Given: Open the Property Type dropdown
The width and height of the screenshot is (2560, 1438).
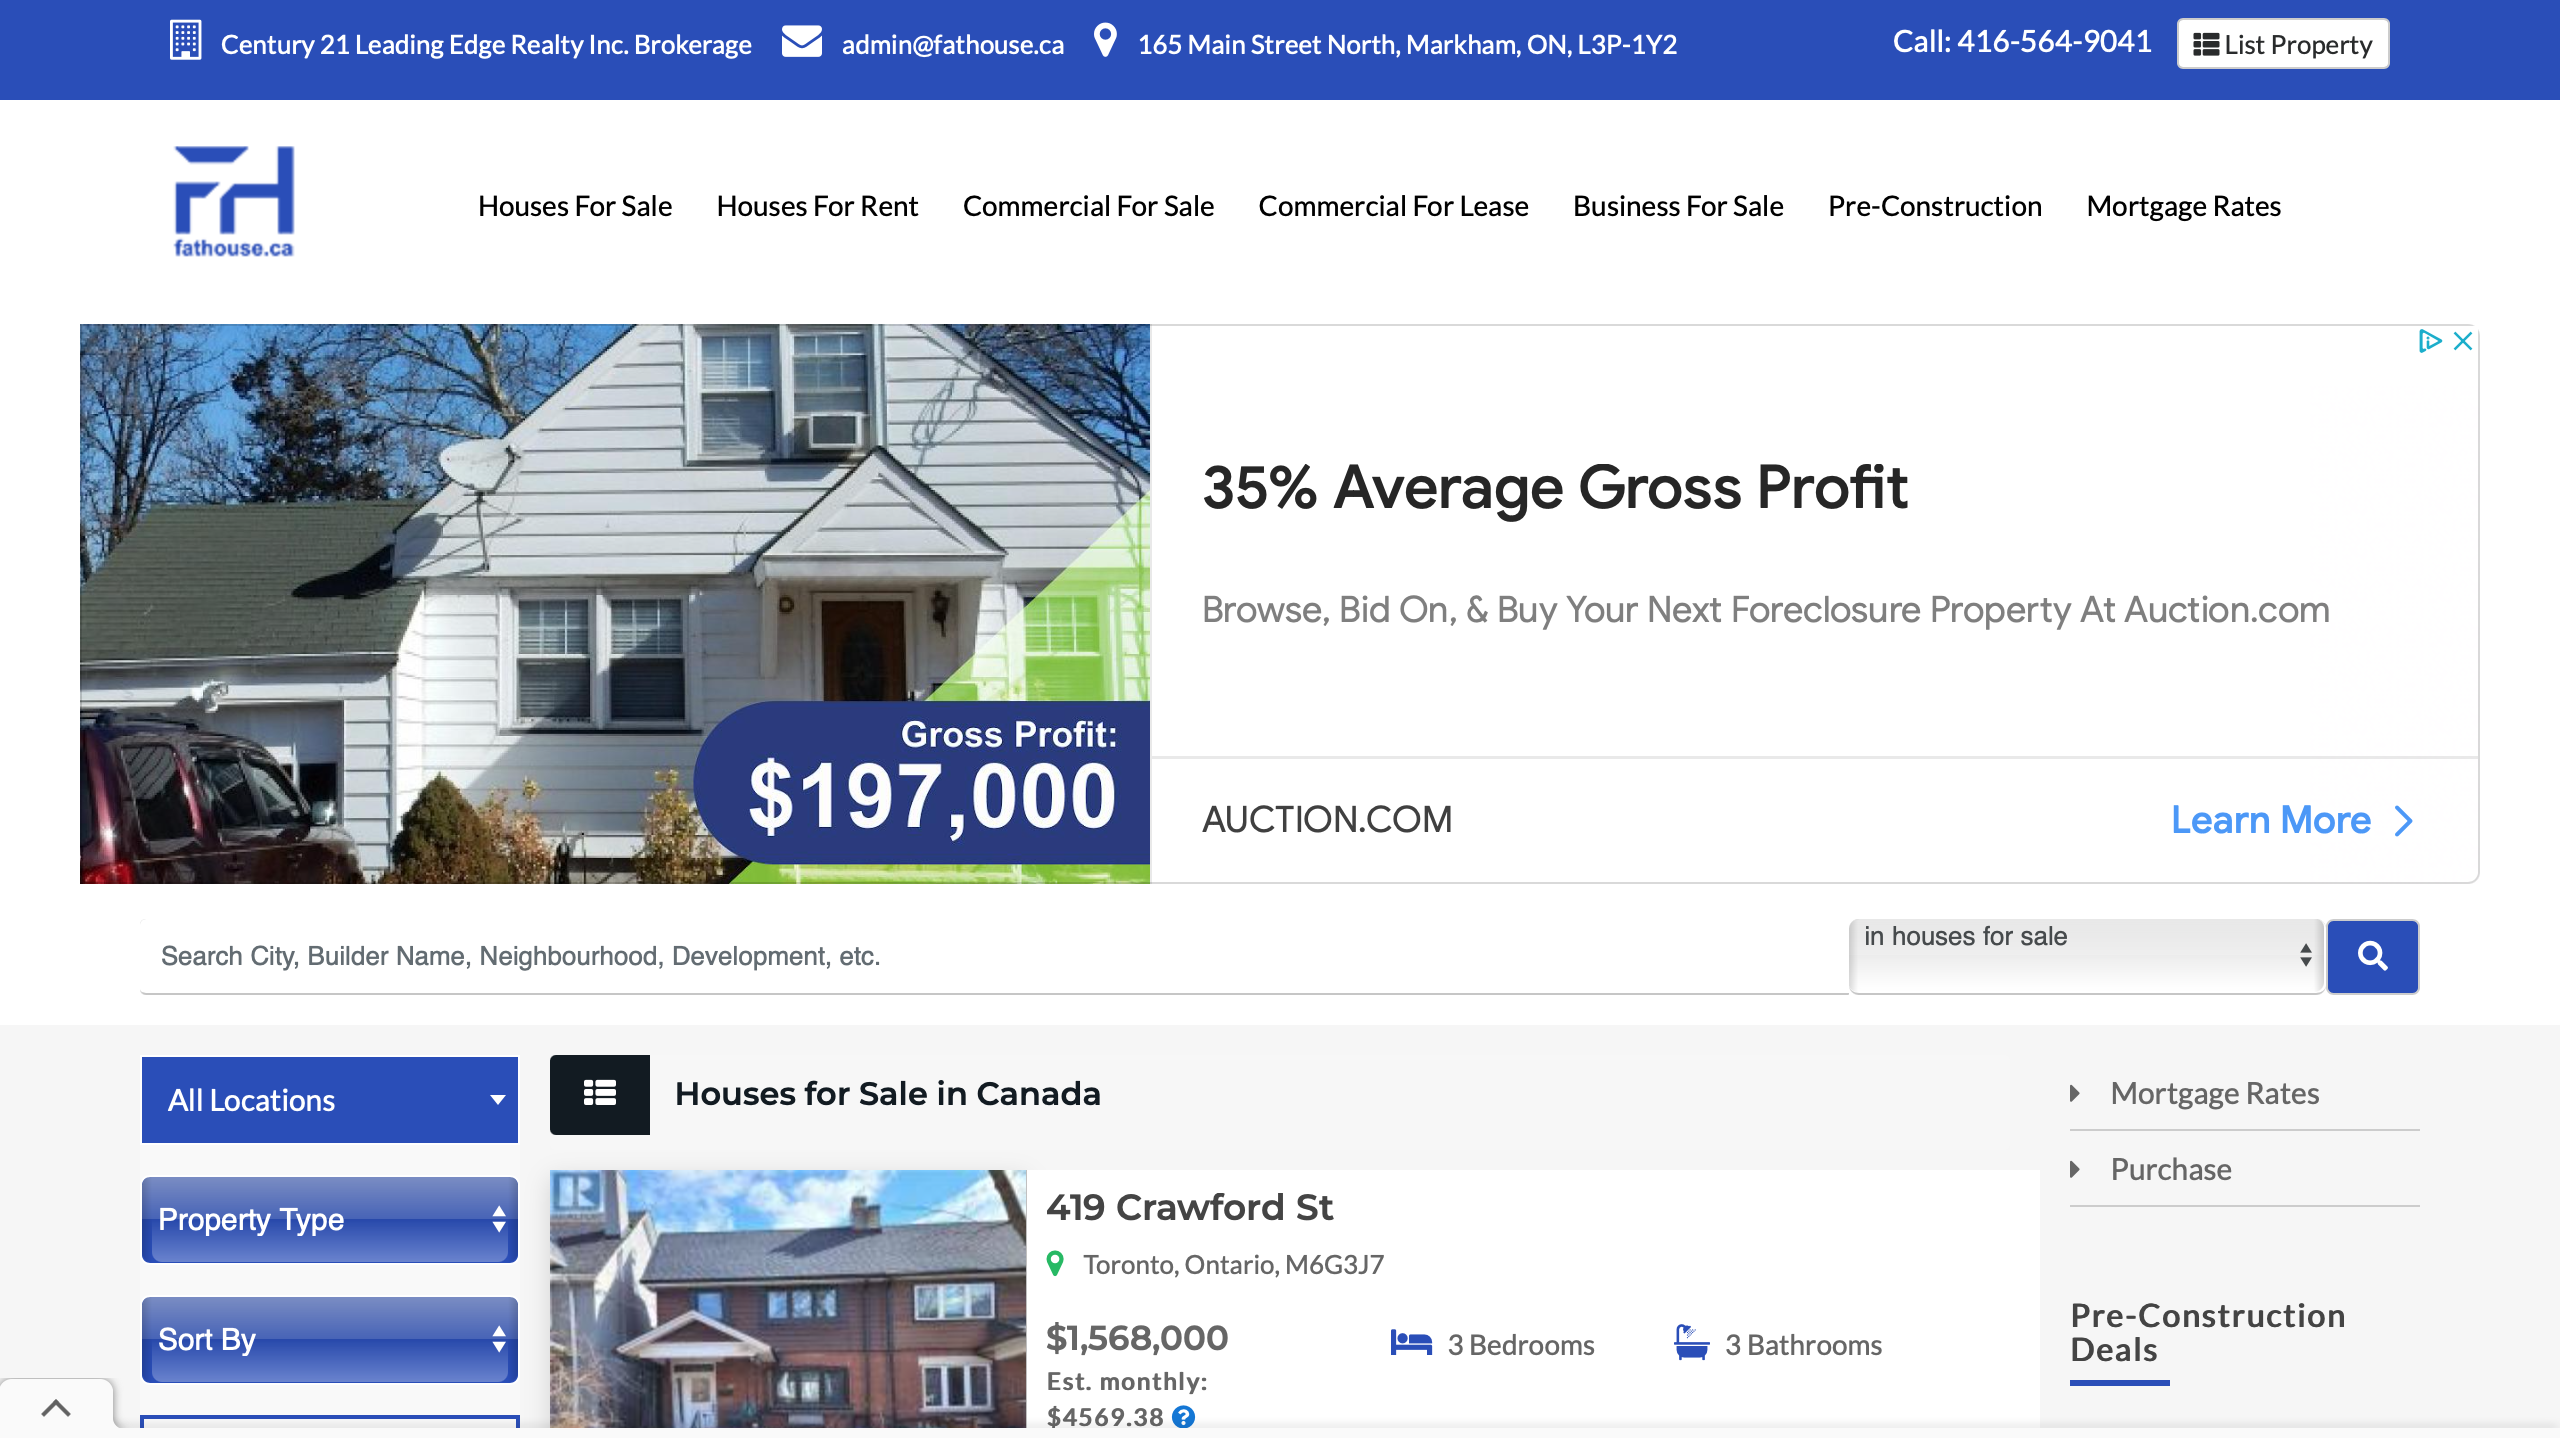Looking at the screenshot, I should point(330,1220).
